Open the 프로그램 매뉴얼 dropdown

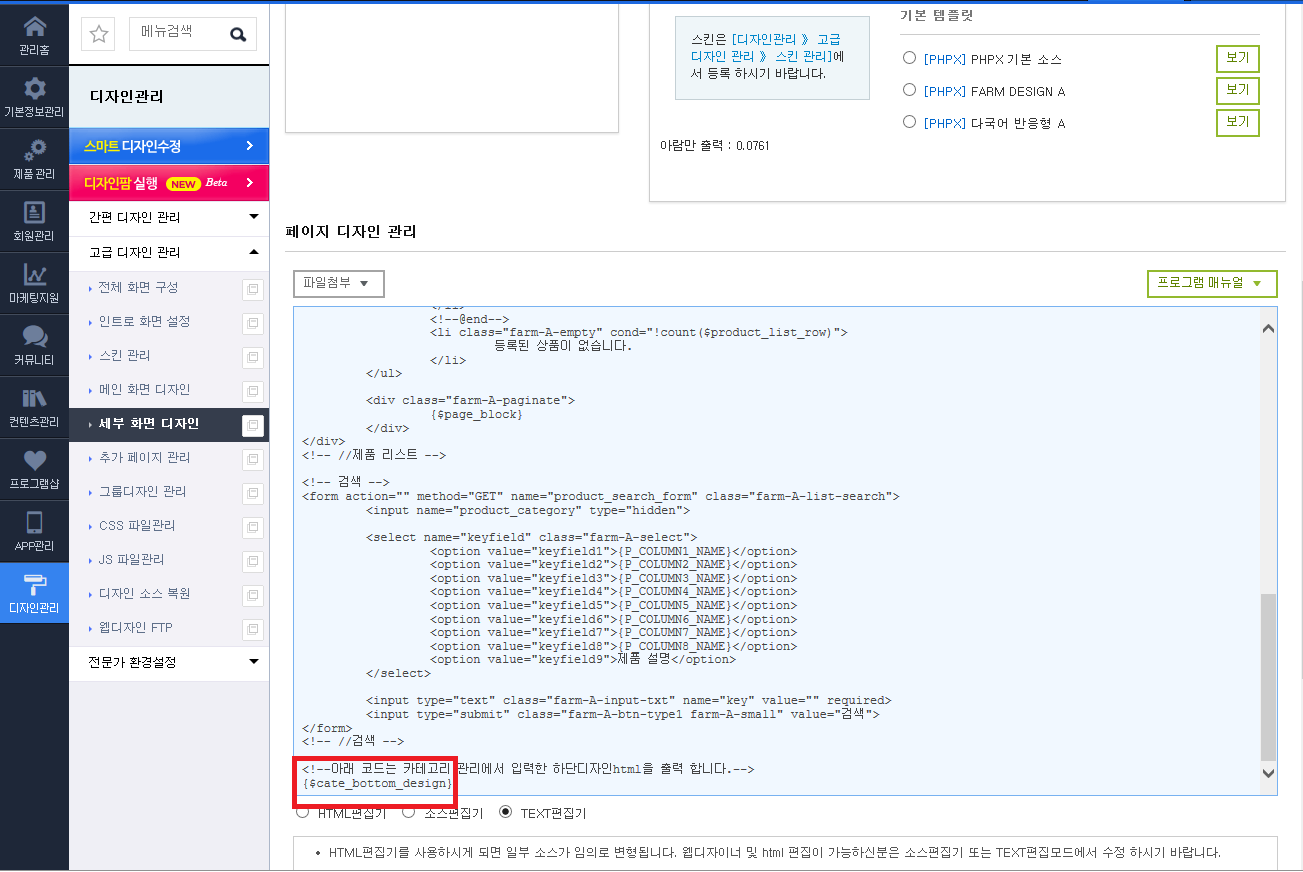point(1212,284)
